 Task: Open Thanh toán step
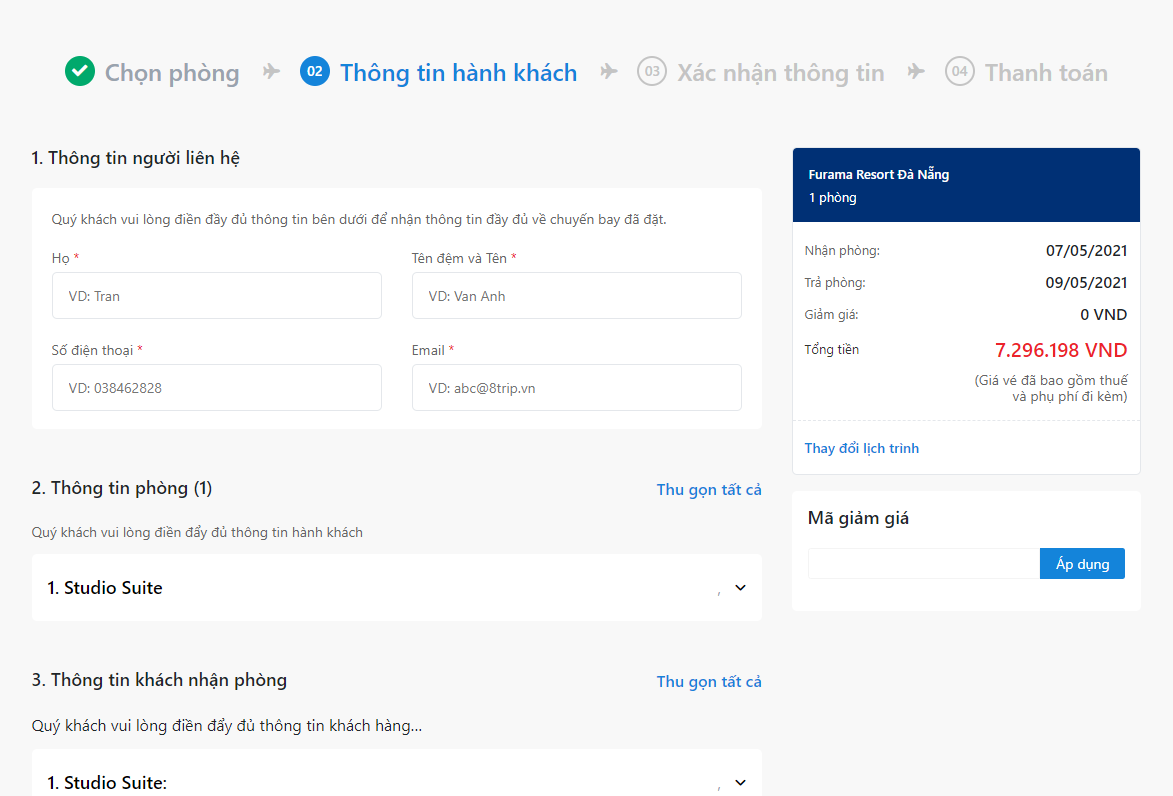(x=1046, y=73)
